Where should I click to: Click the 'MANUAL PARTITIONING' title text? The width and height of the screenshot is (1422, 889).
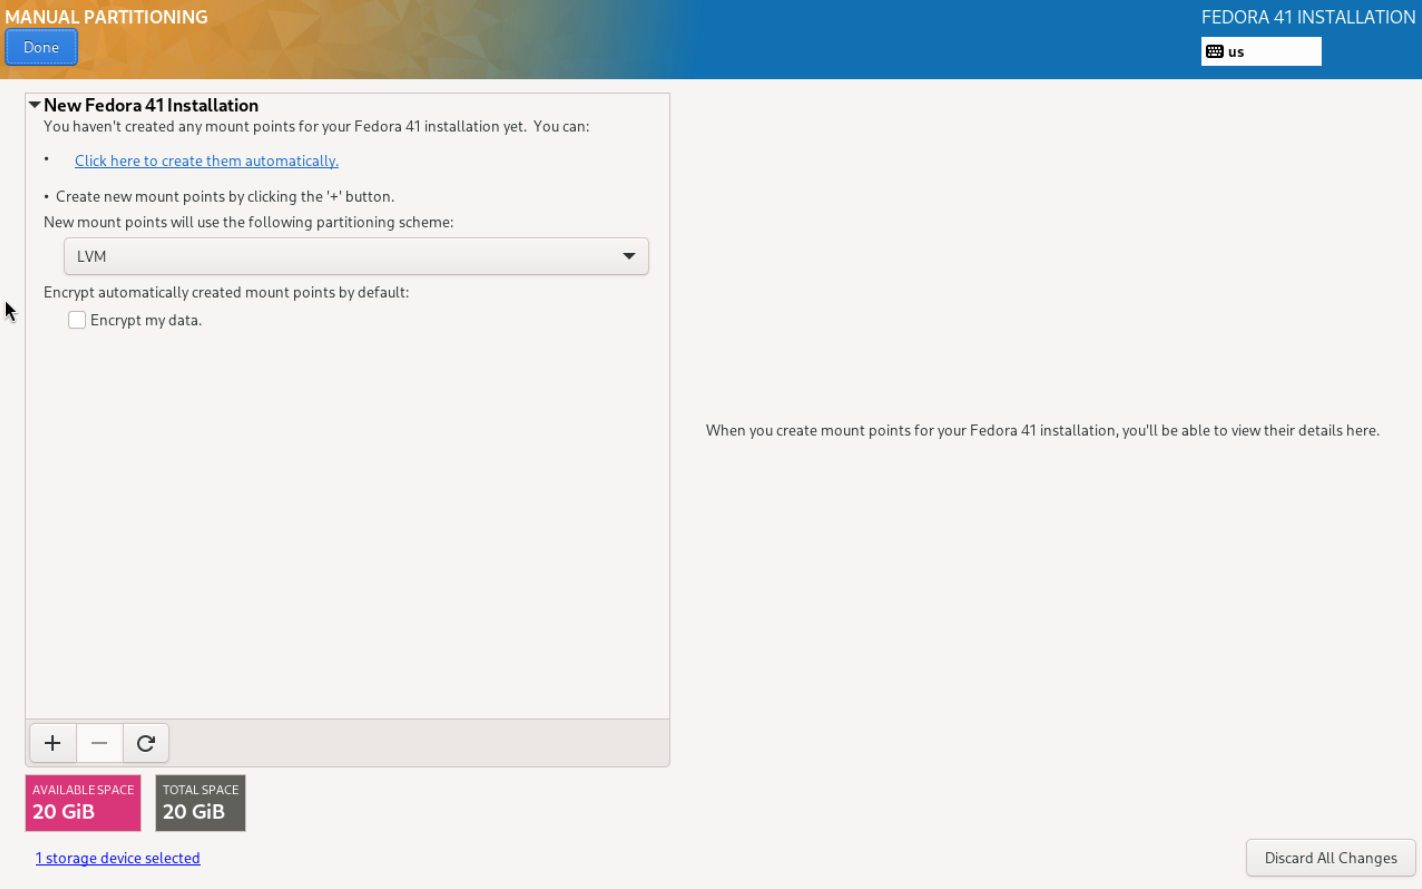(x=106, y=17)
